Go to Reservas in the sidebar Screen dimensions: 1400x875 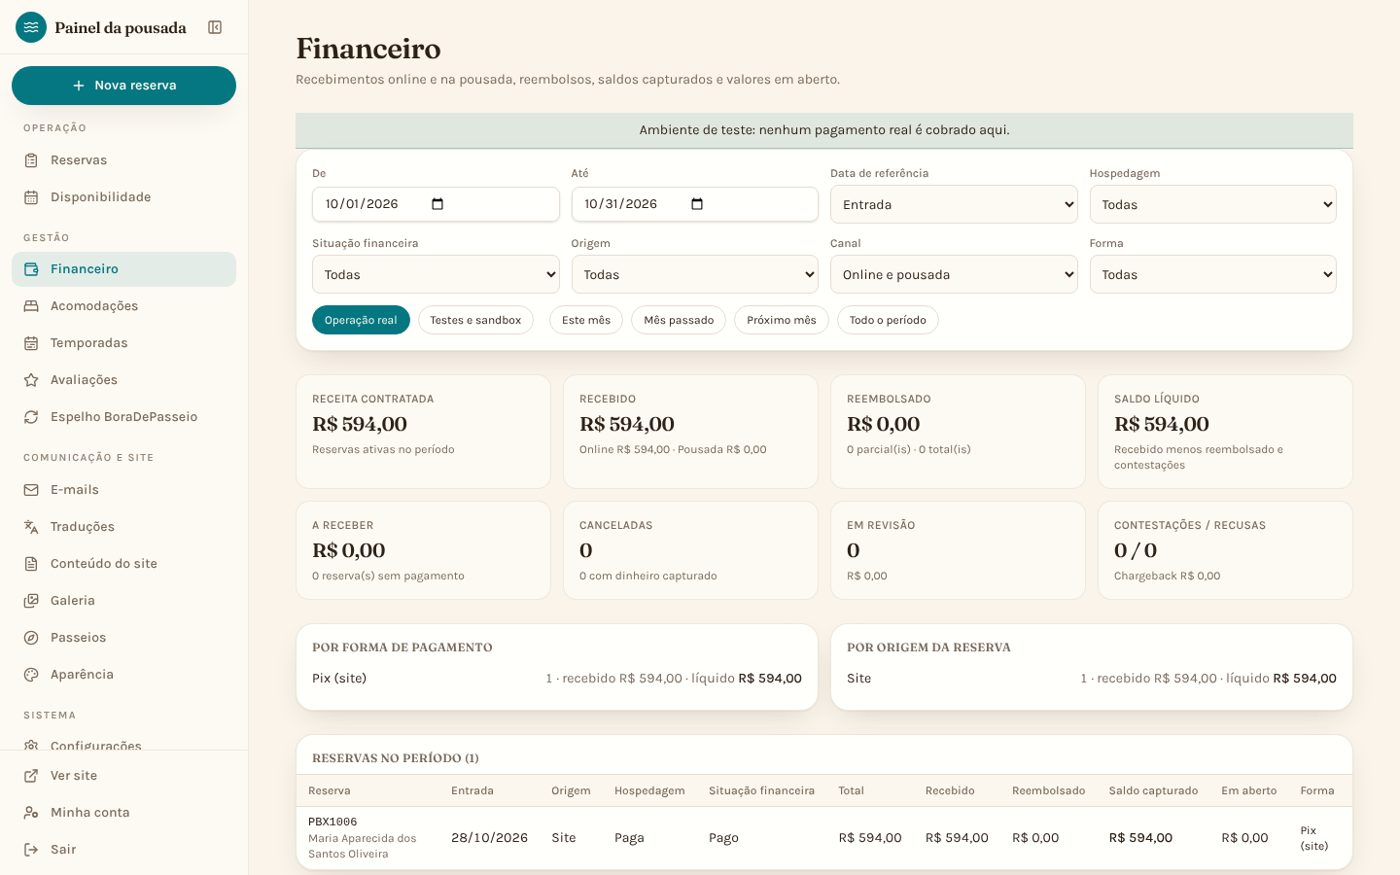pyautogui.click(x=124, y=160)
